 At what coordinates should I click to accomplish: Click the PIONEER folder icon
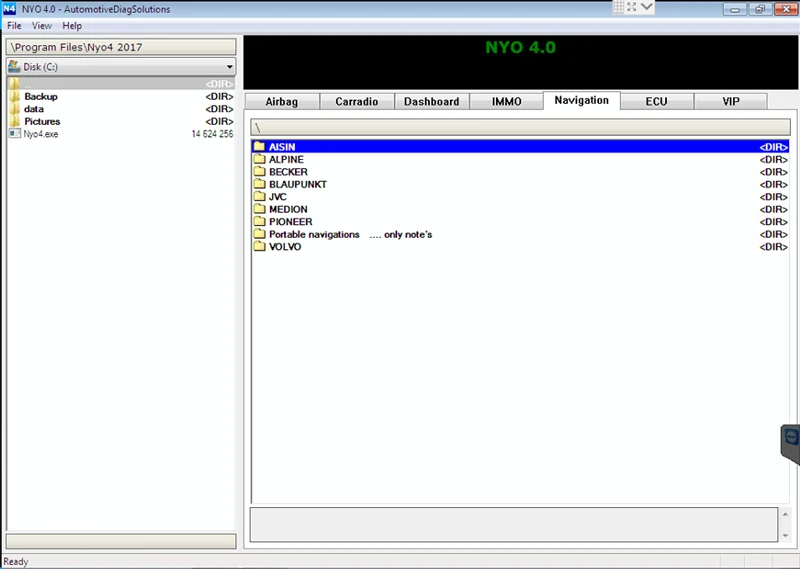click(260, 221)
